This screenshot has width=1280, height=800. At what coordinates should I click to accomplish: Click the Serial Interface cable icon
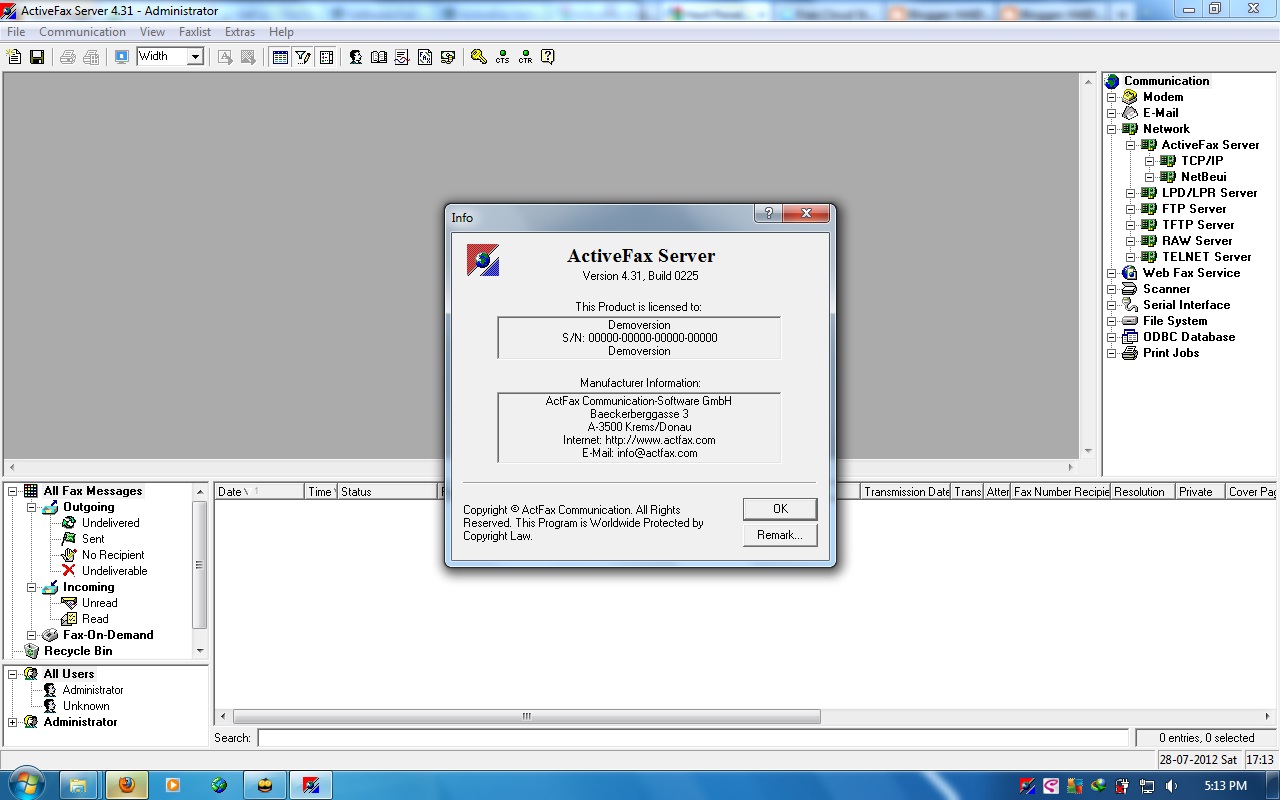click(1130, 305)
